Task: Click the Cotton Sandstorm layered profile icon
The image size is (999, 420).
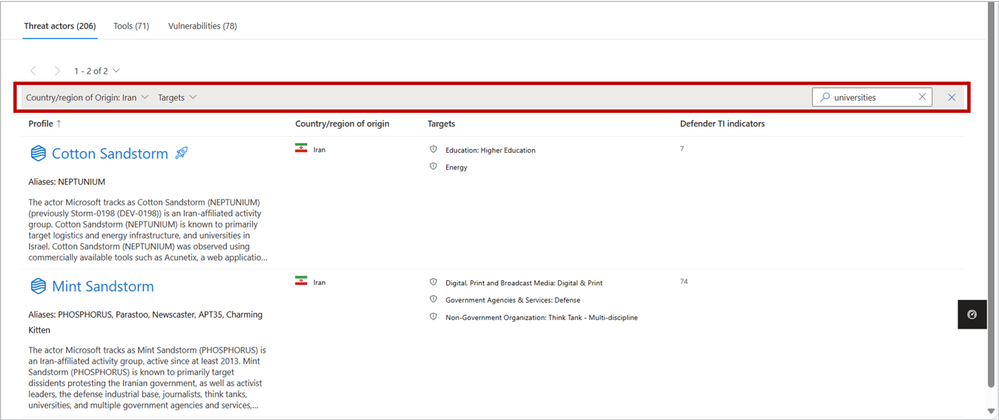Action: (39, 153)
